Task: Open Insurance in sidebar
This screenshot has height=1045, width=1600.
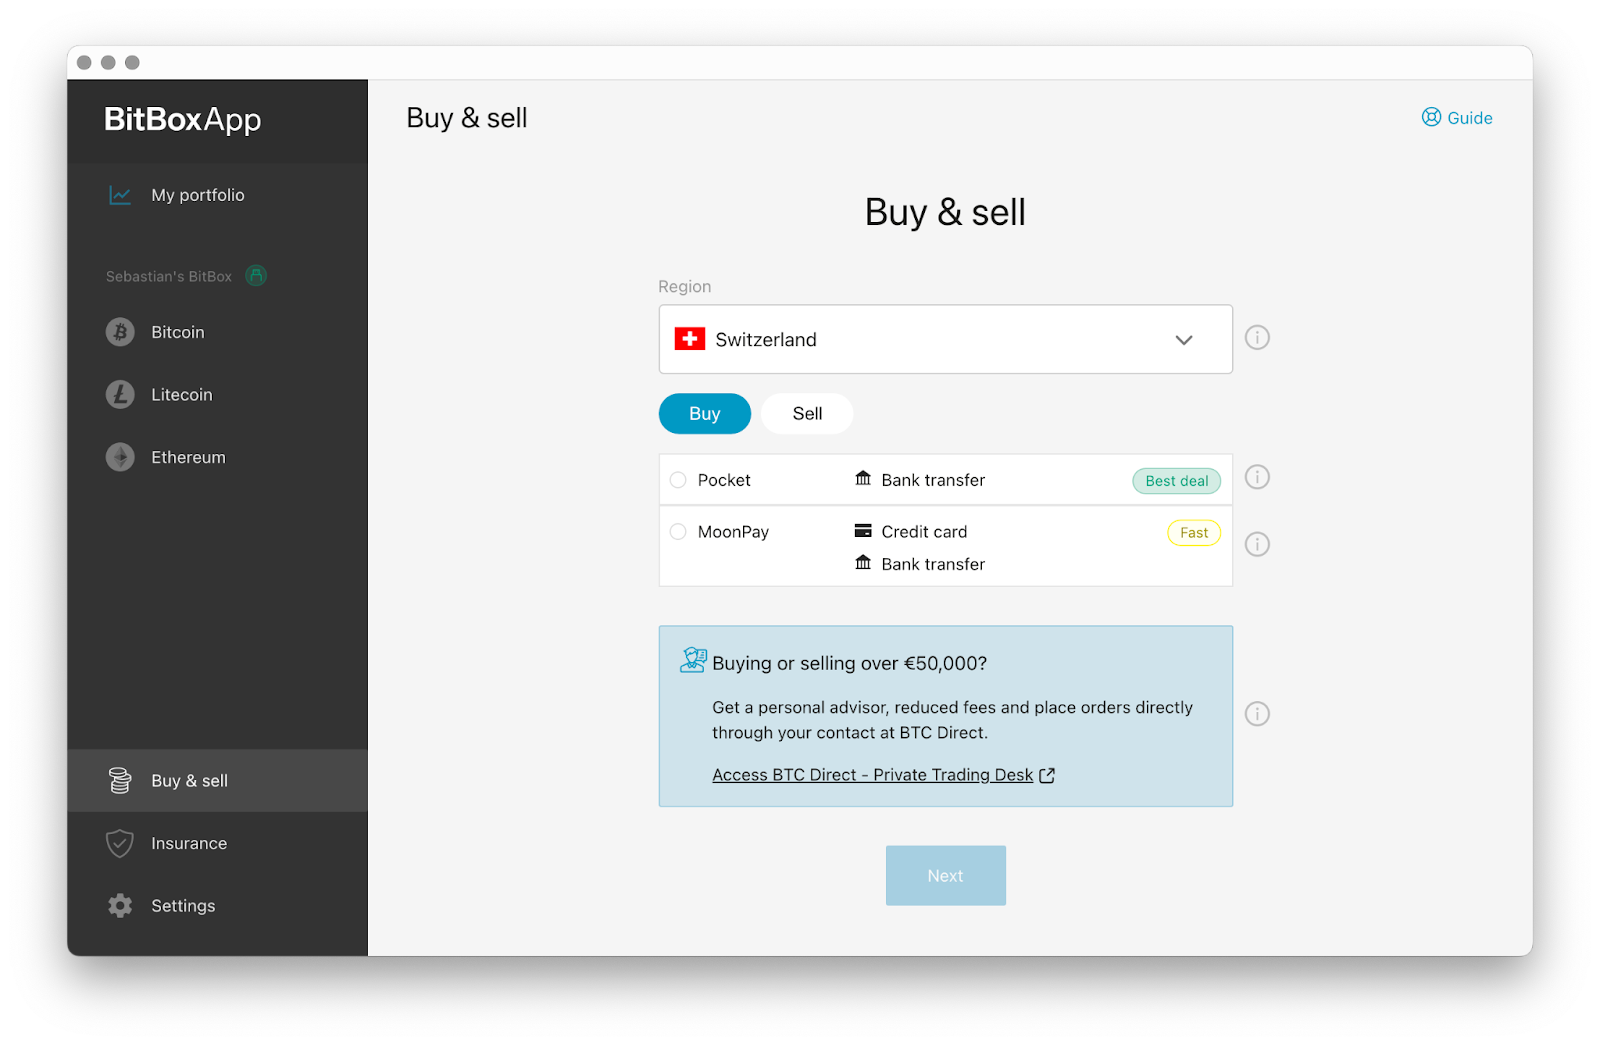Action: [217, 843]
